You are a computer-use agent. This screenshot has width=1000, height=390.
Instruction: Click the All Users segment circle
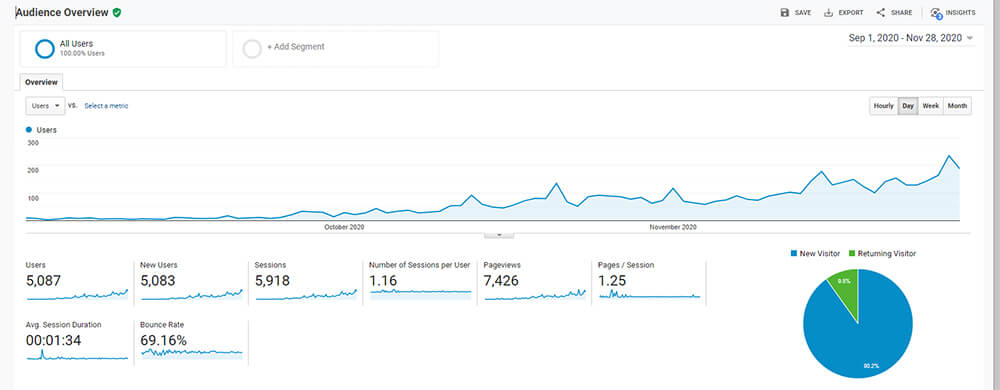[45, 49]
